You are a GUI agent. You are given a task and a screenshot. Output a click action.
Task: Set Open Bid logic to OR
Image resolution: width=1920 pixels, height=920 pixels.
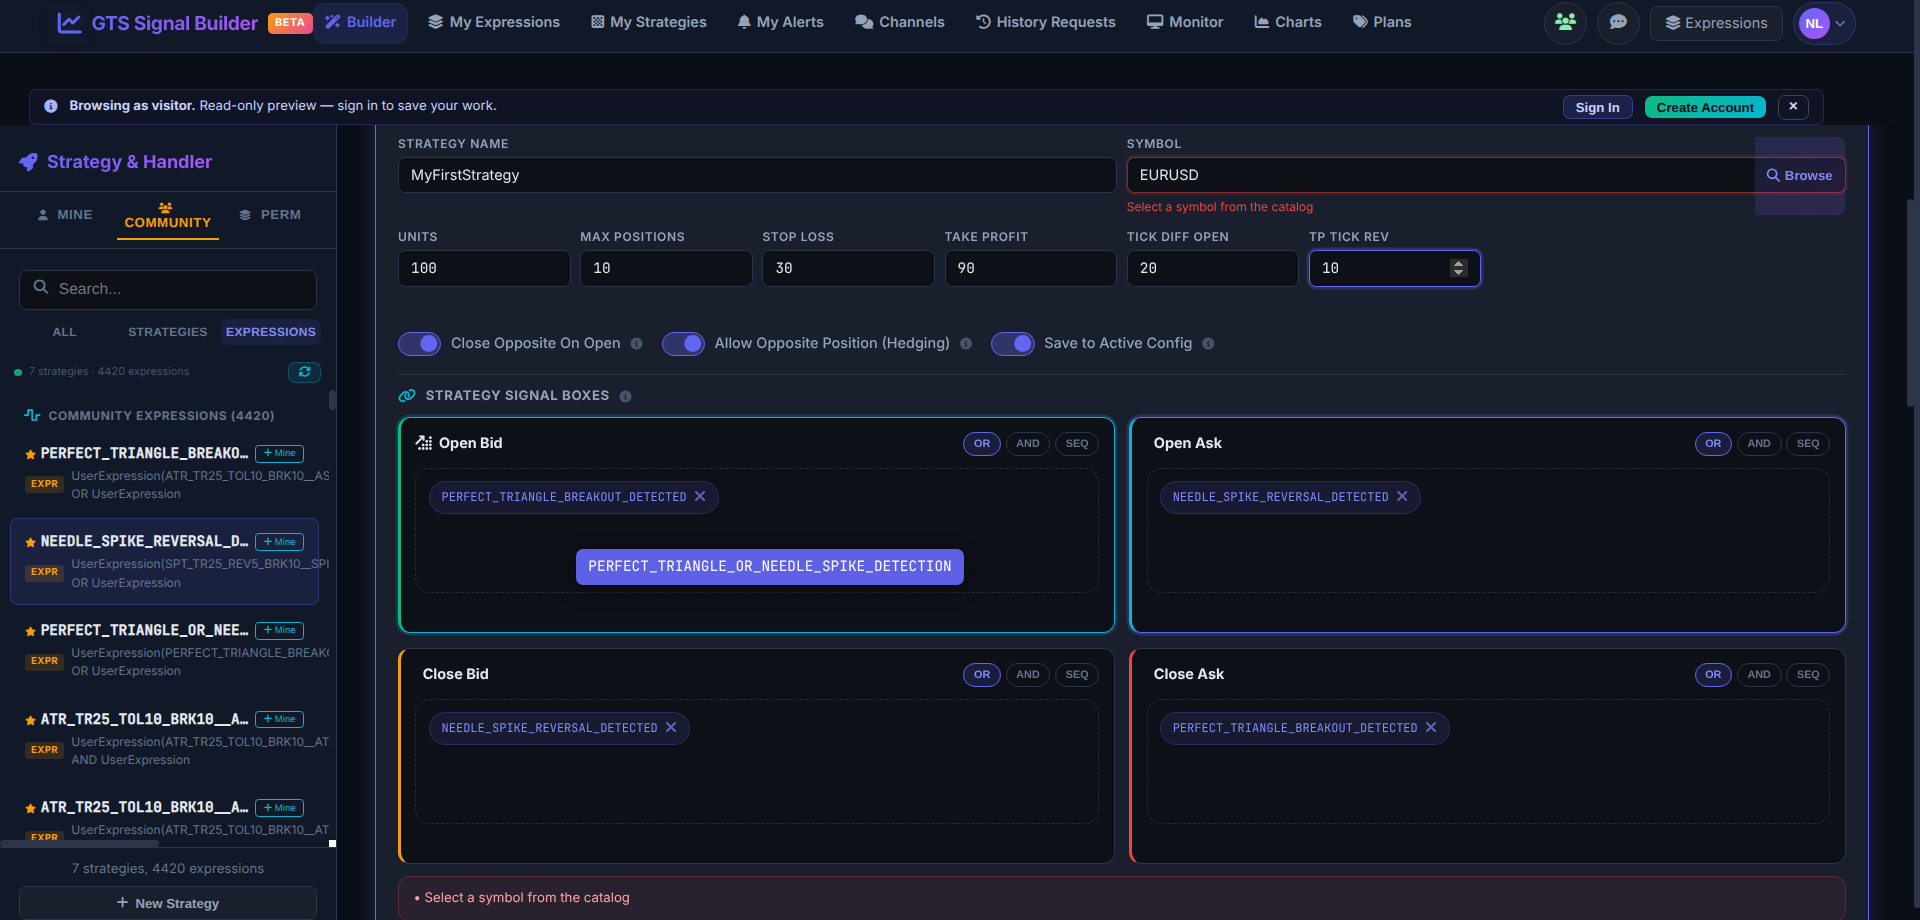point(982,444)
